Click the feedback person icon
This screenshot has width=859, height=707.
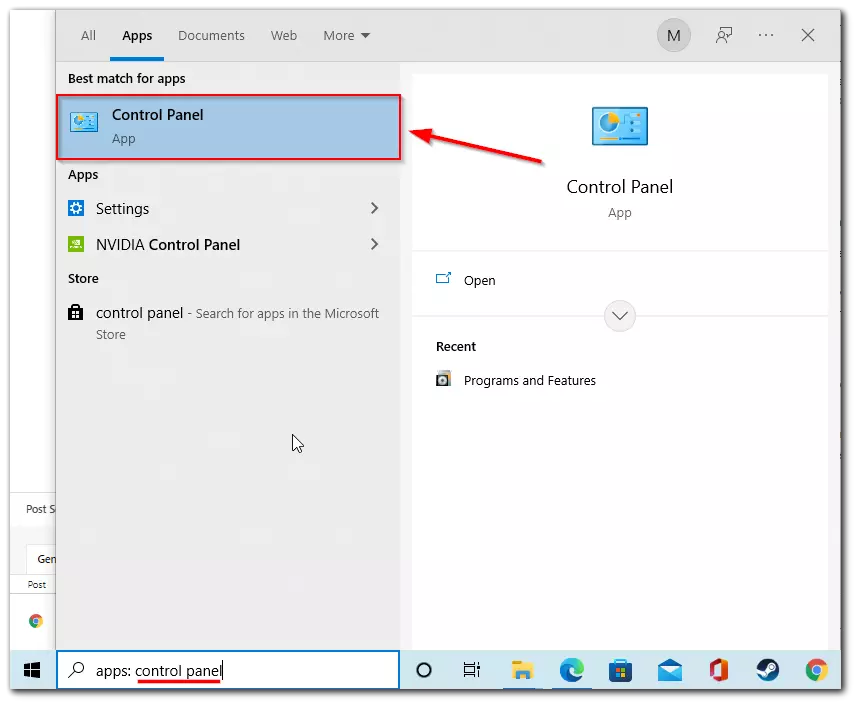[724, 36]
